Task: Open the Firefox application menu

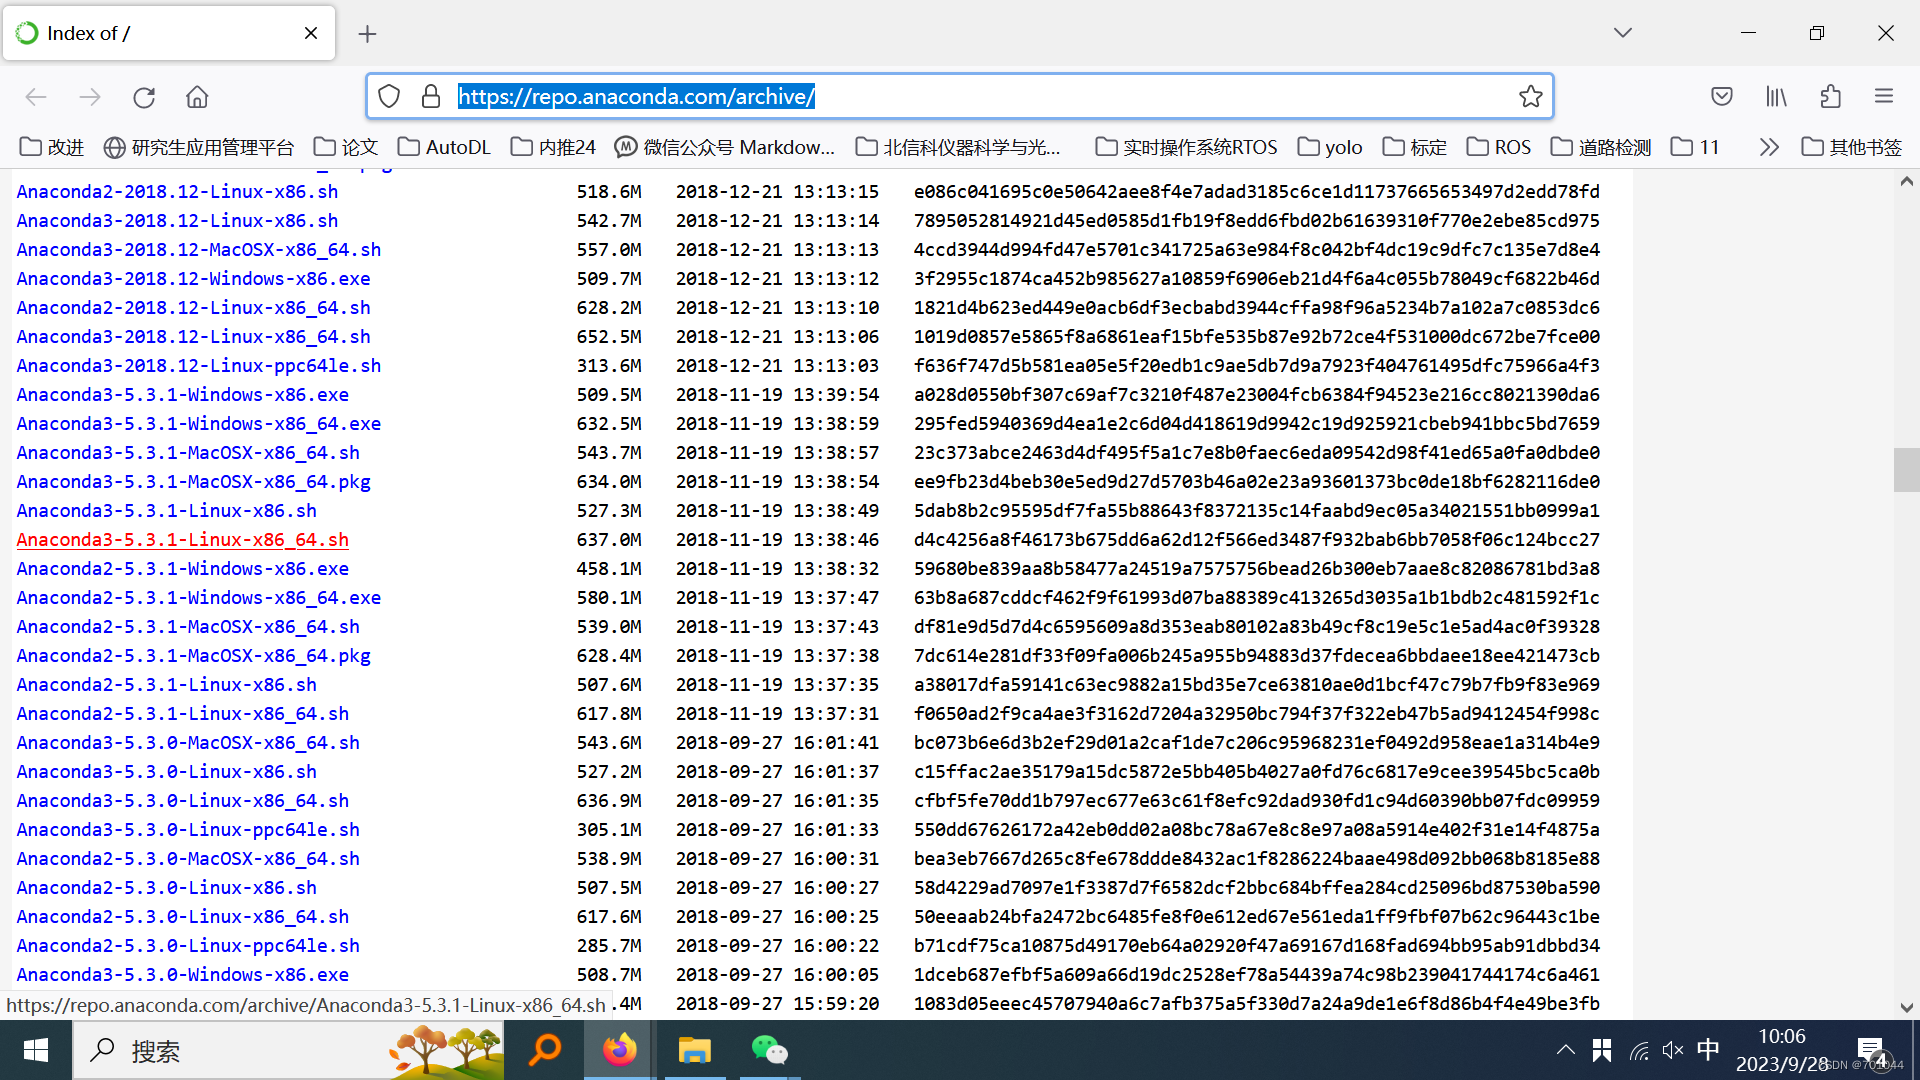Action: click(x=1884, y=96)
